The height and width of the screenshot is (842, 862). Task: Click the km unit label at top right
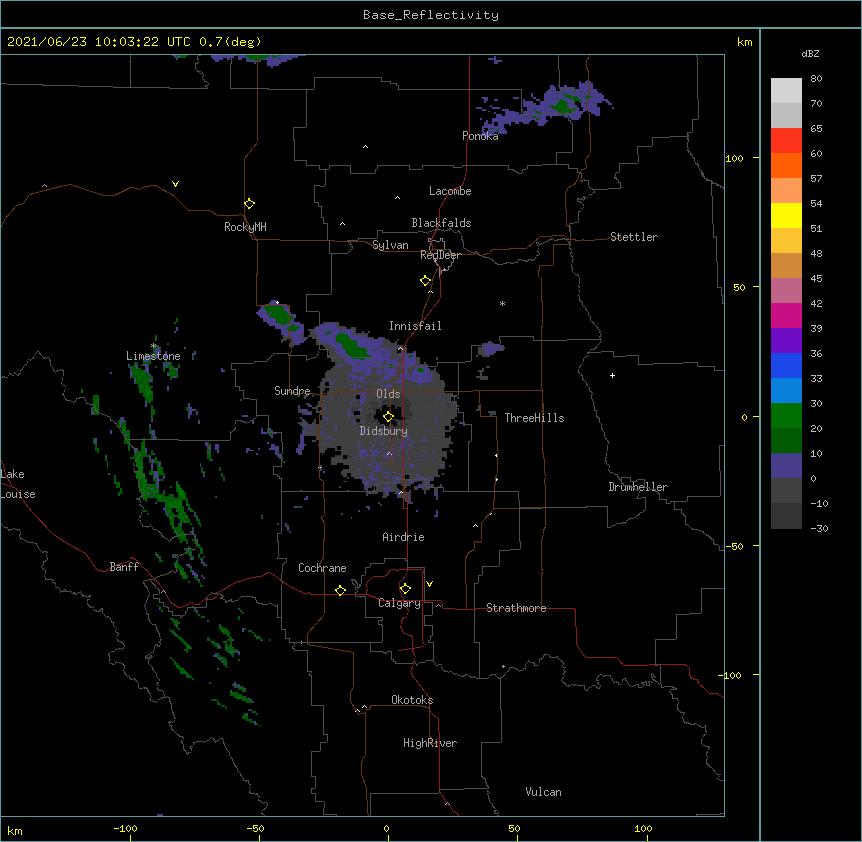745,42
